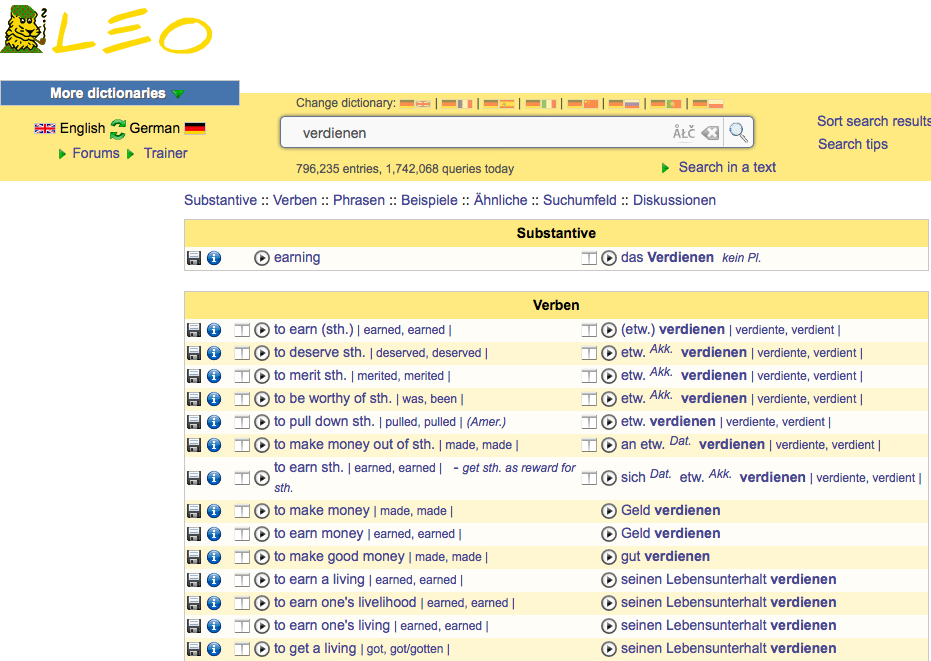Save the "to earn money" entry with disk icon
Viewport: 931px width, 661px height.
pyautogui.click(x=194, y=533)
